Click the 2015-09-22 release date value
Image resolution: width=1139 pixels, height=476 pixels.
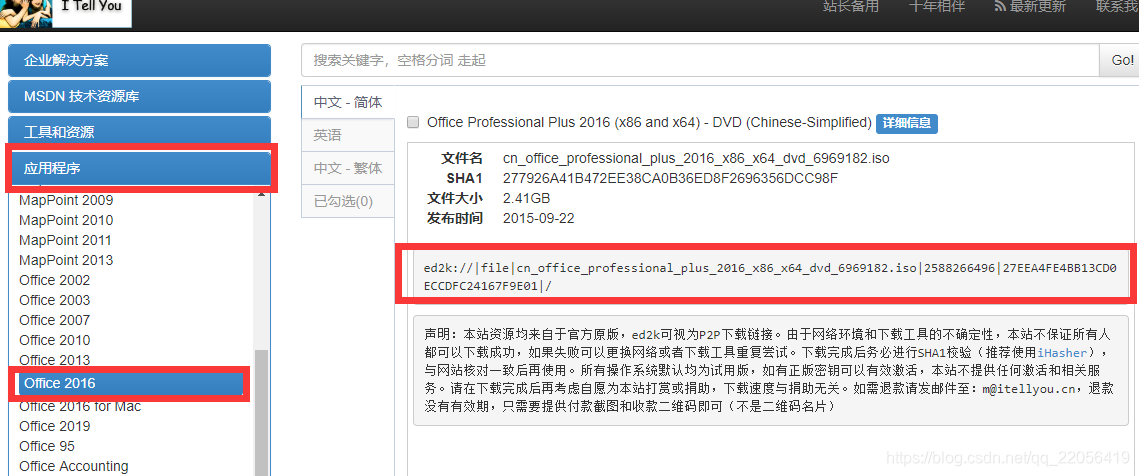pyautogui.click(x=538, y=218)
